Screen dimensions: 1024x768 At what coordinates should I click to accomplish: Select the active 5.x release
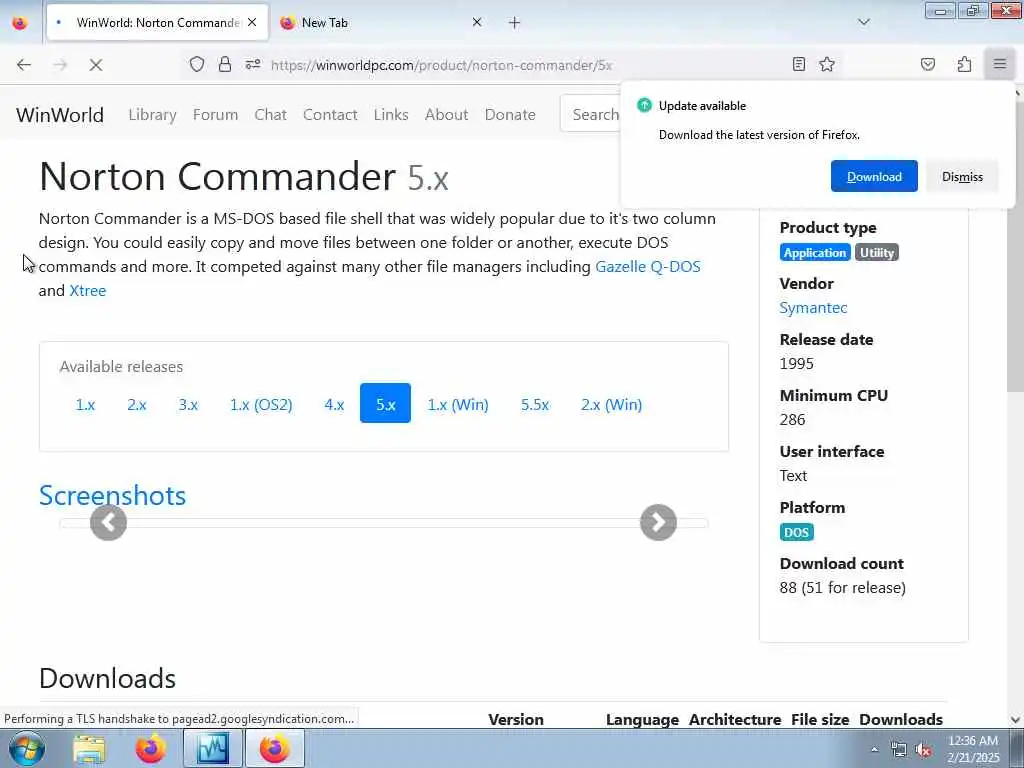(x=385, y=403)
